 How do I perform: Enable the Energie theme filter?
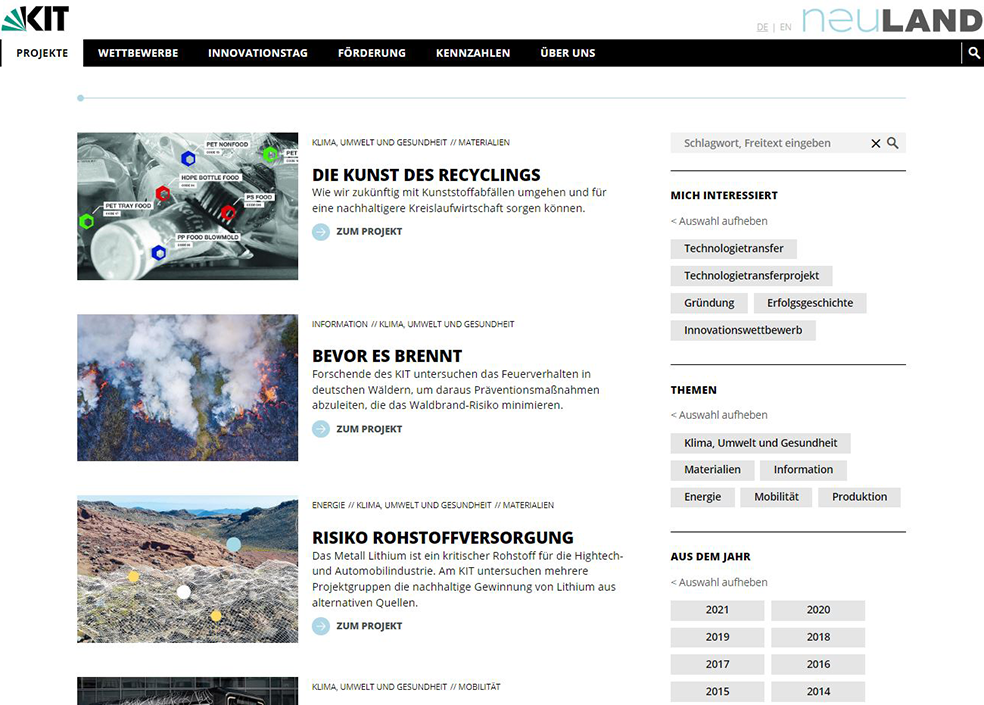tap(702, 496)
